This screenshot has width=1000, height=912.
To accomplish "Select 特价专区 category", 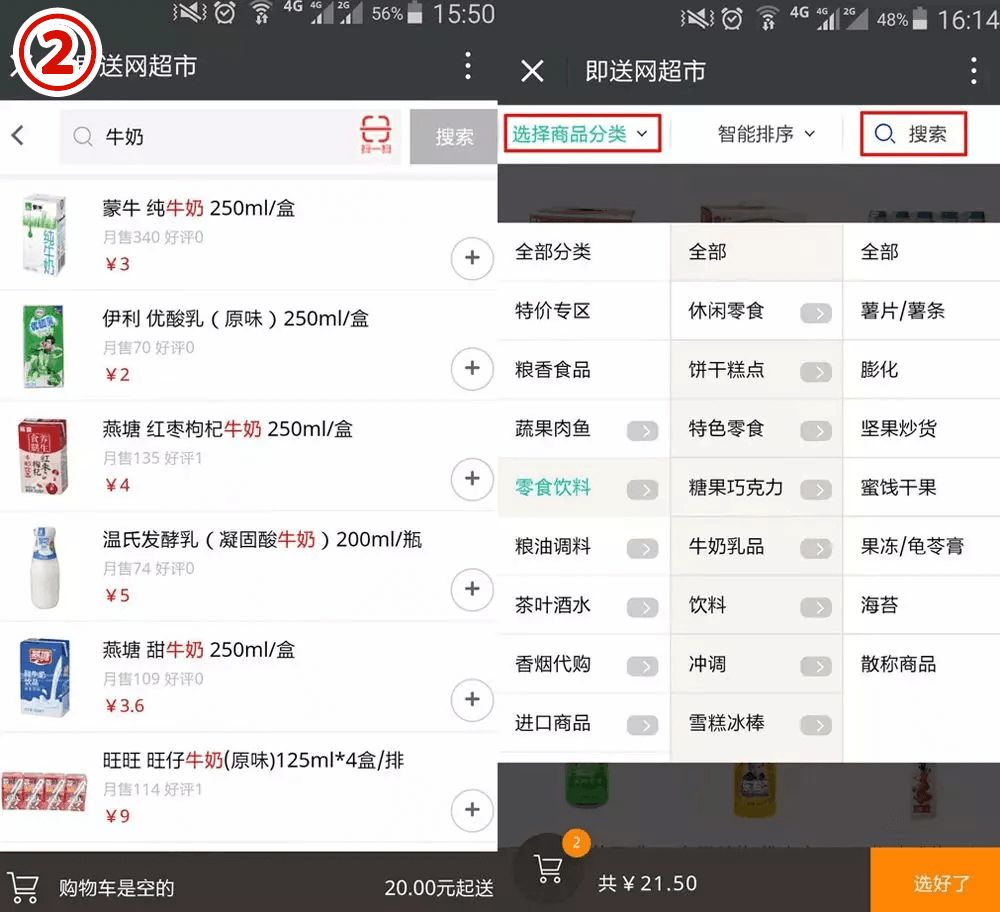I will click(584, 311).
